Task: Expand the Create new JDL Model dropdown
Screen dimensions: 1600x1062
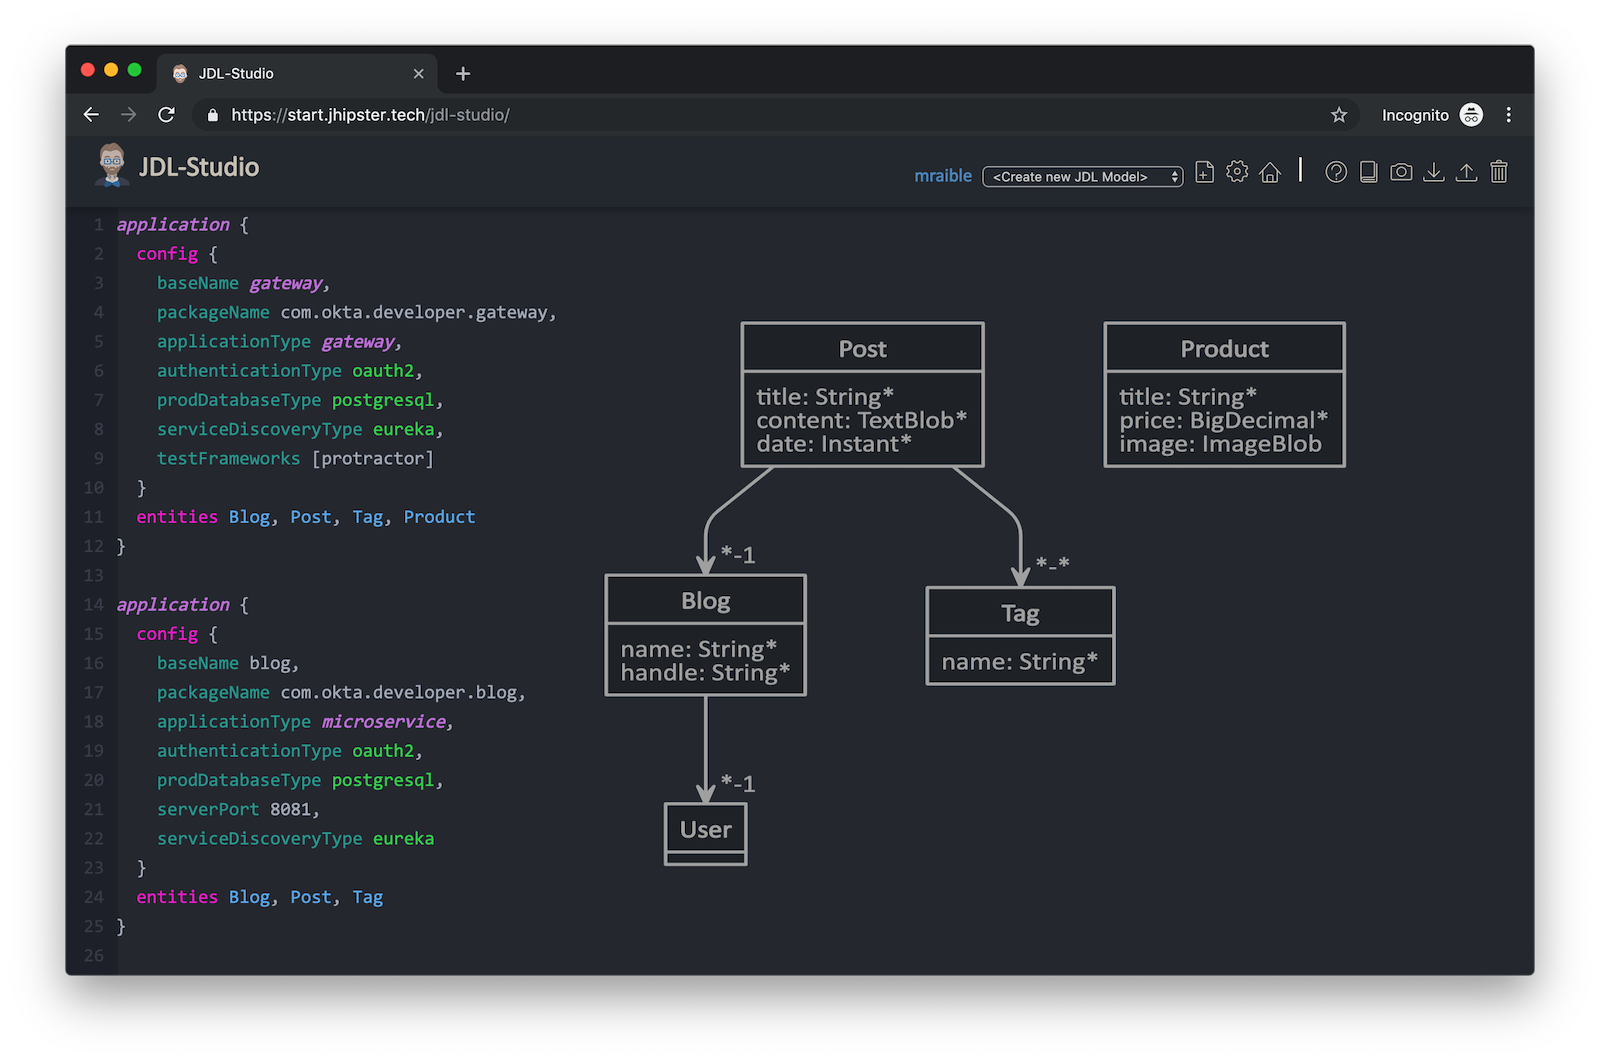Action: (1082, 177)
